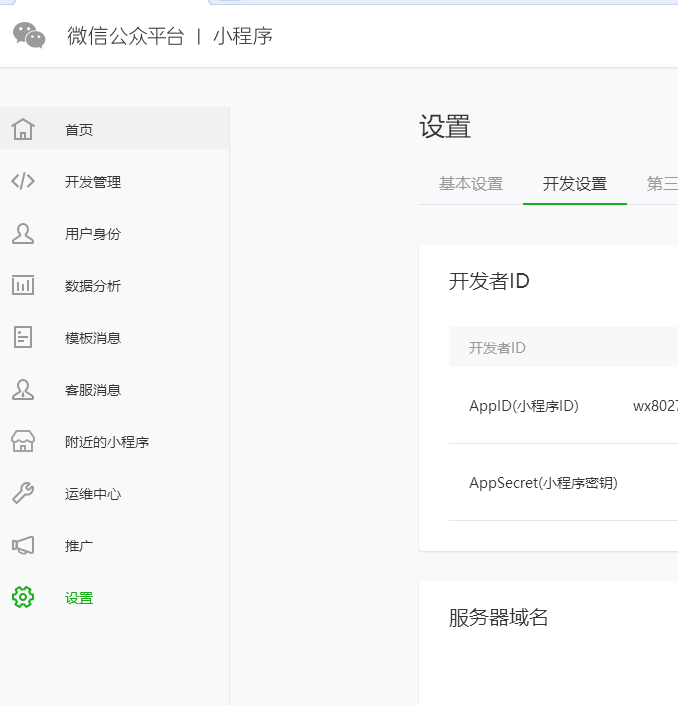Click the bar chart icon for 数据分析
Viewport: 678px width, 705px height.
click(x=23, y=285)
